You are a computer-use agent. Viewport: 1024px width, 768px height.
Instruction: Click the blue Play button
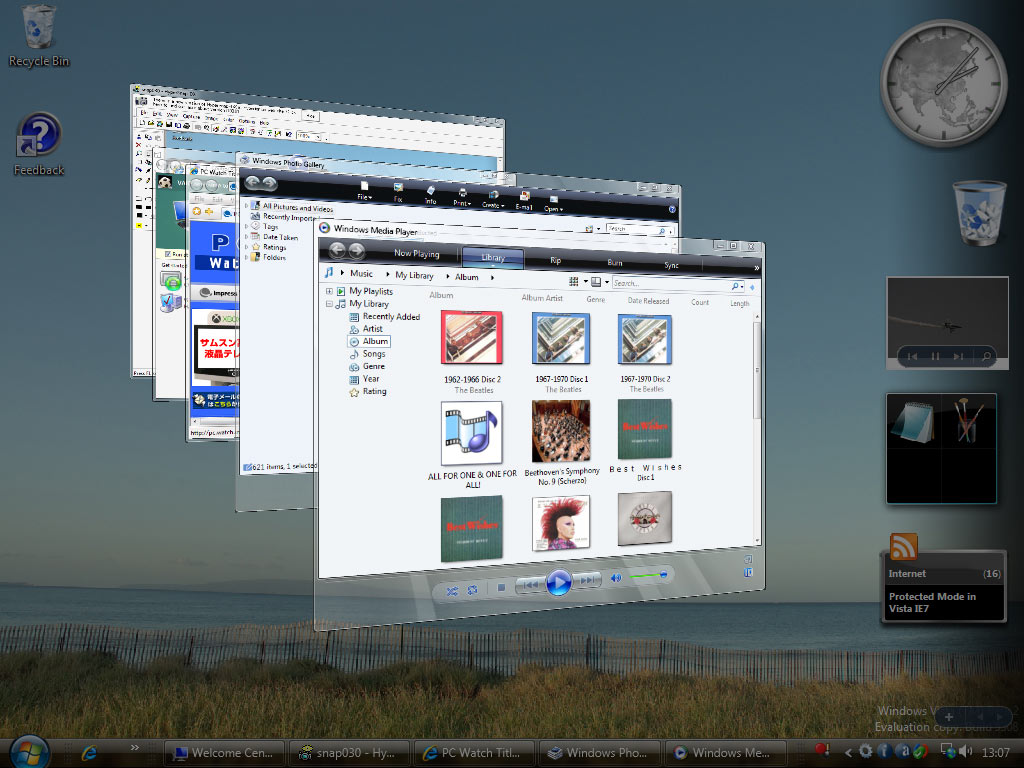click(558, 582)
